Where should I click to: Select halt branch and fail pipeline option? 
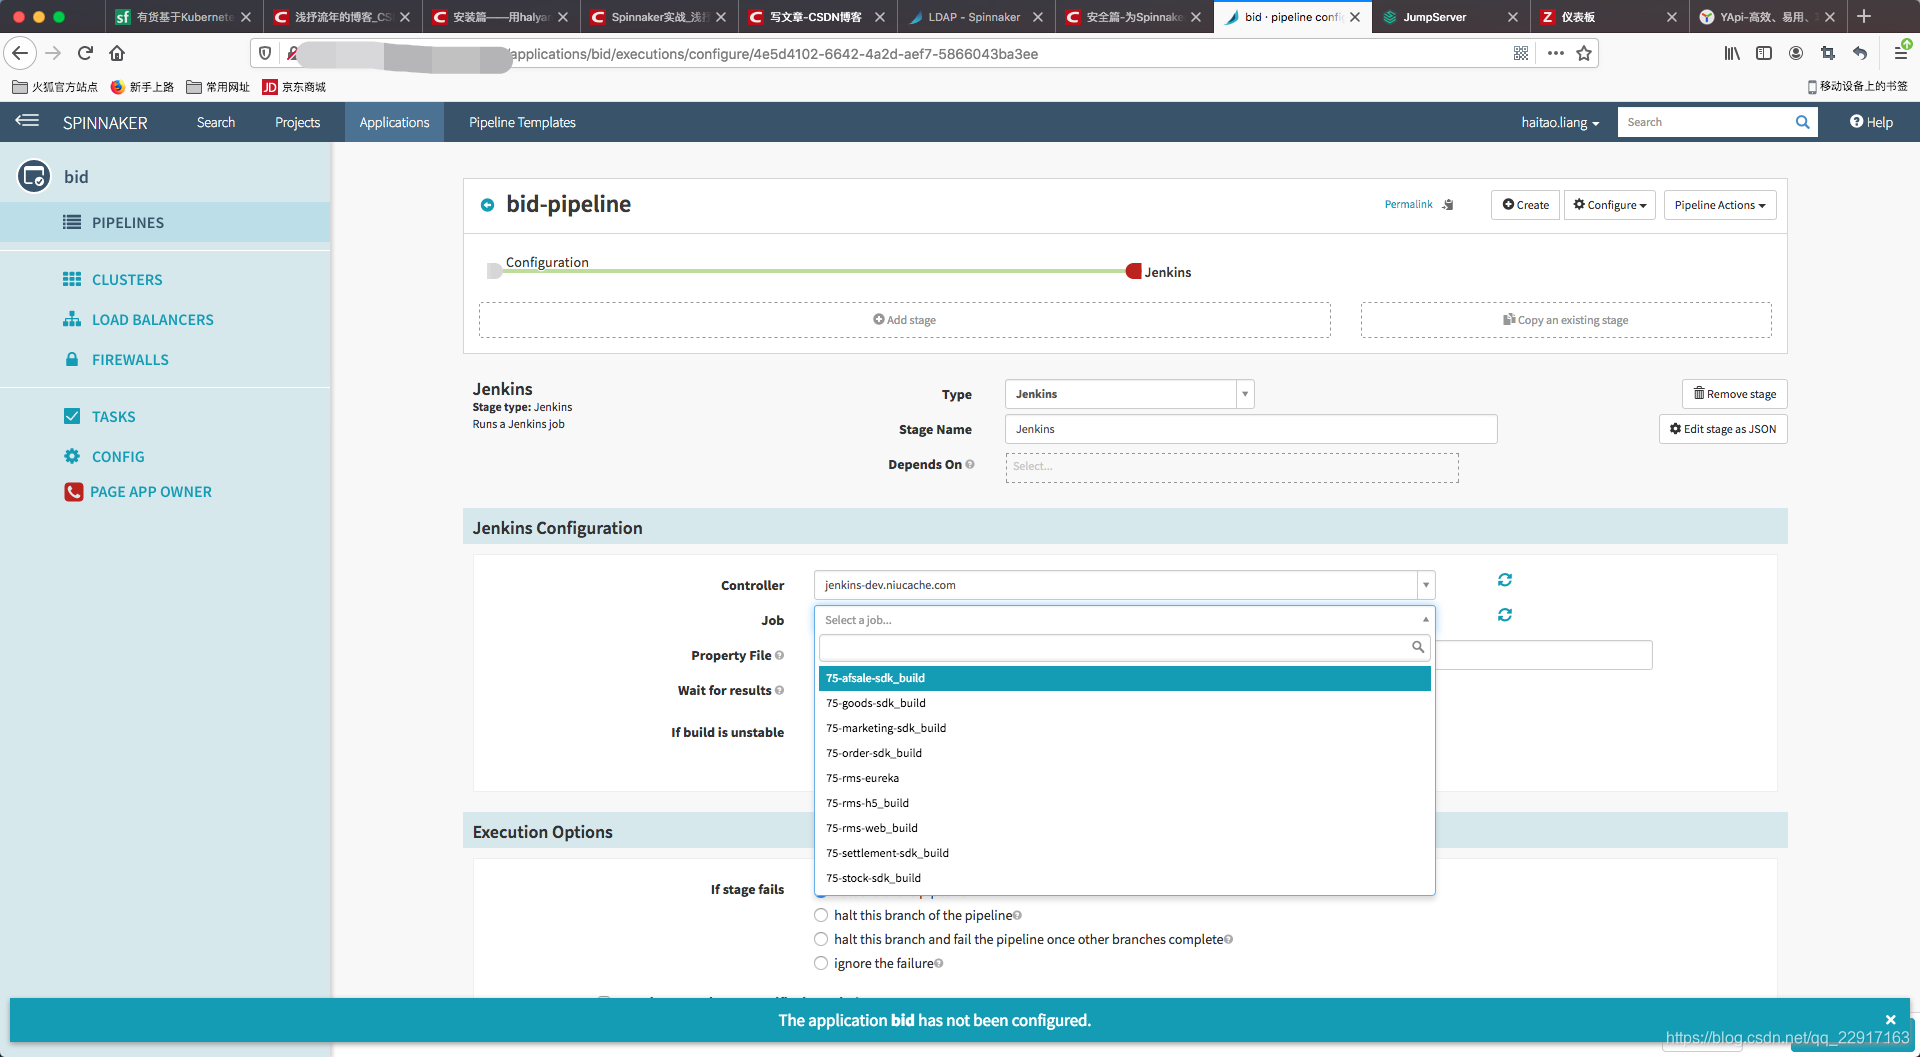click(821, 939)
